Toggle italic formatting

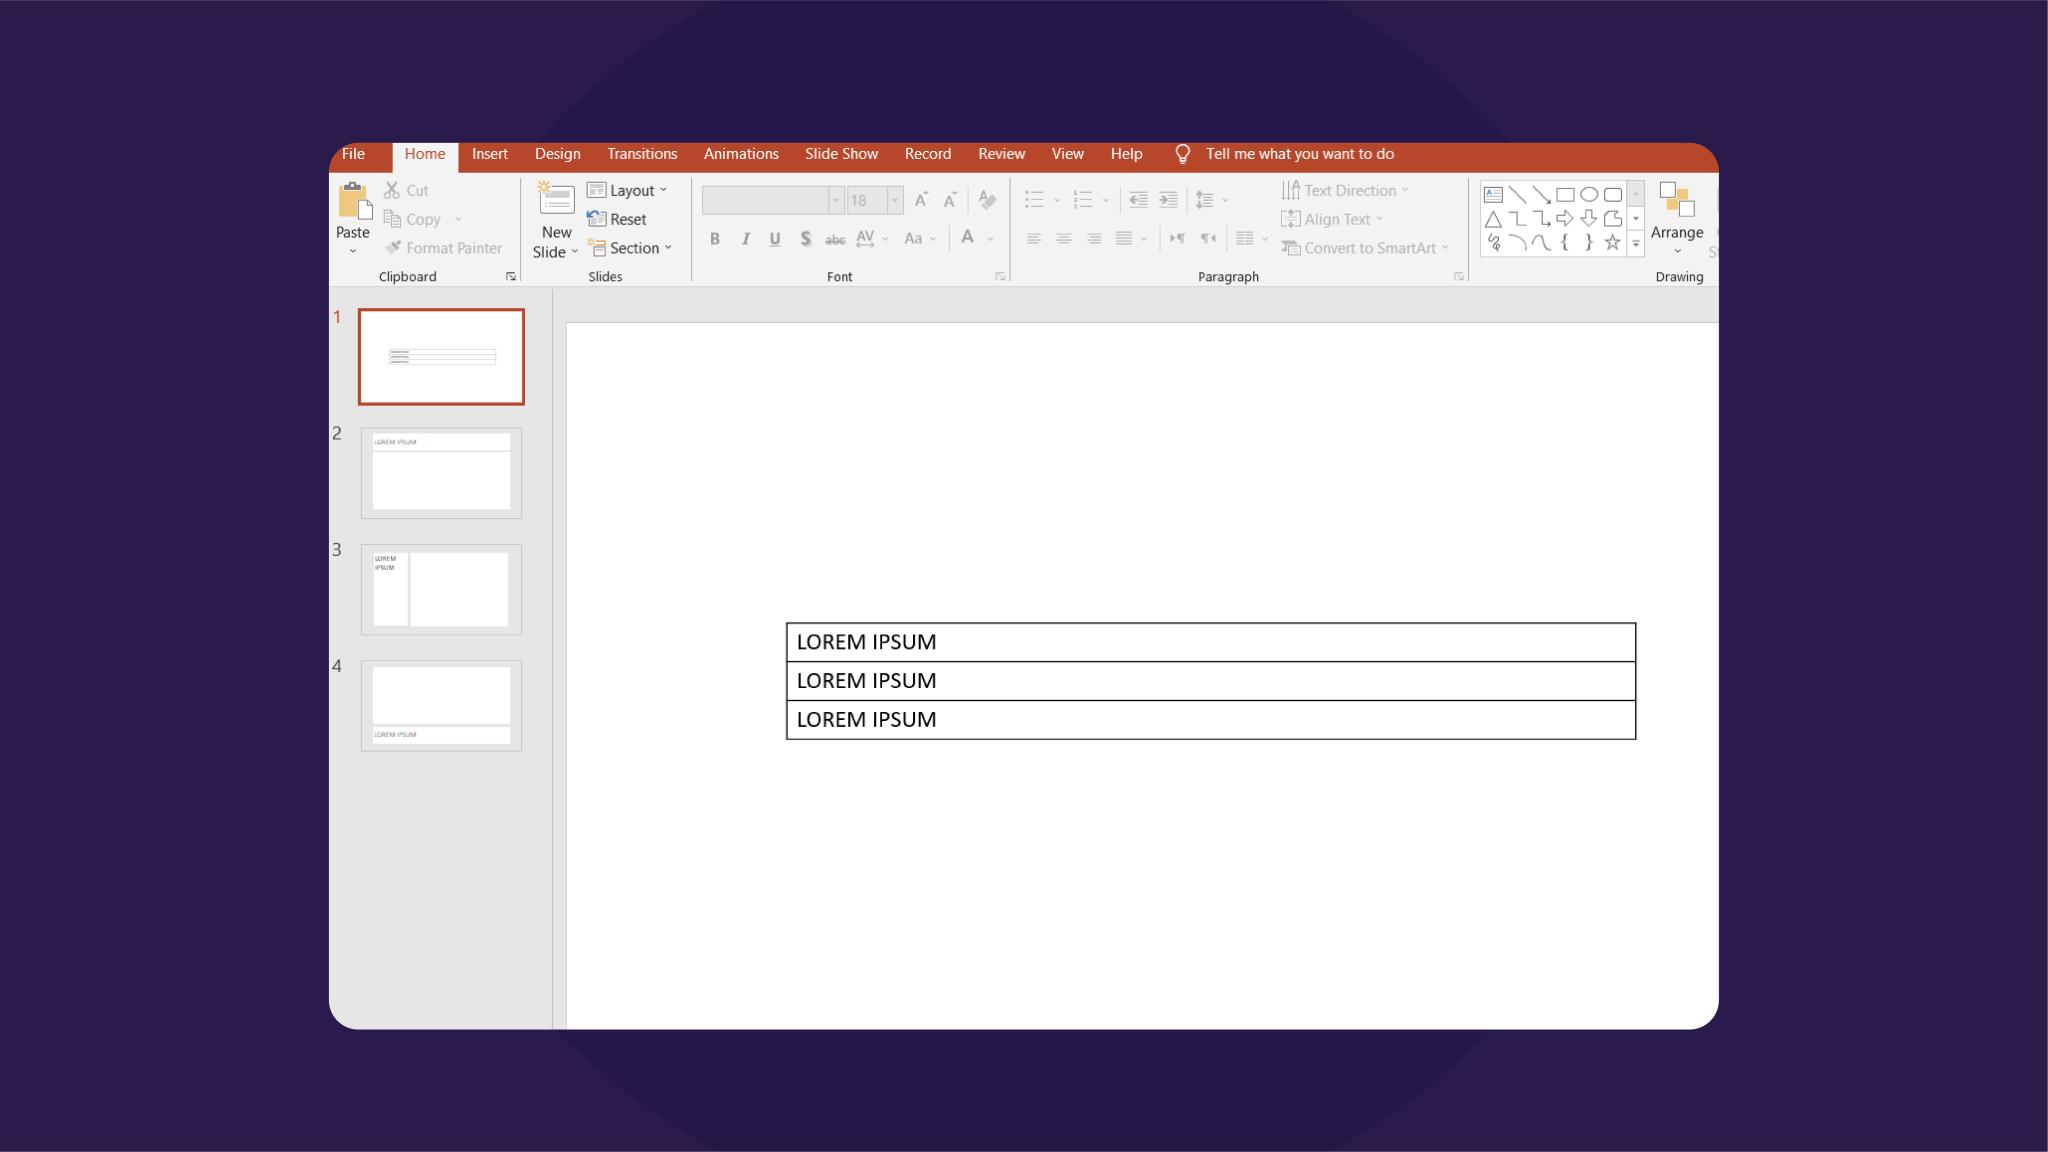[744, 238]
